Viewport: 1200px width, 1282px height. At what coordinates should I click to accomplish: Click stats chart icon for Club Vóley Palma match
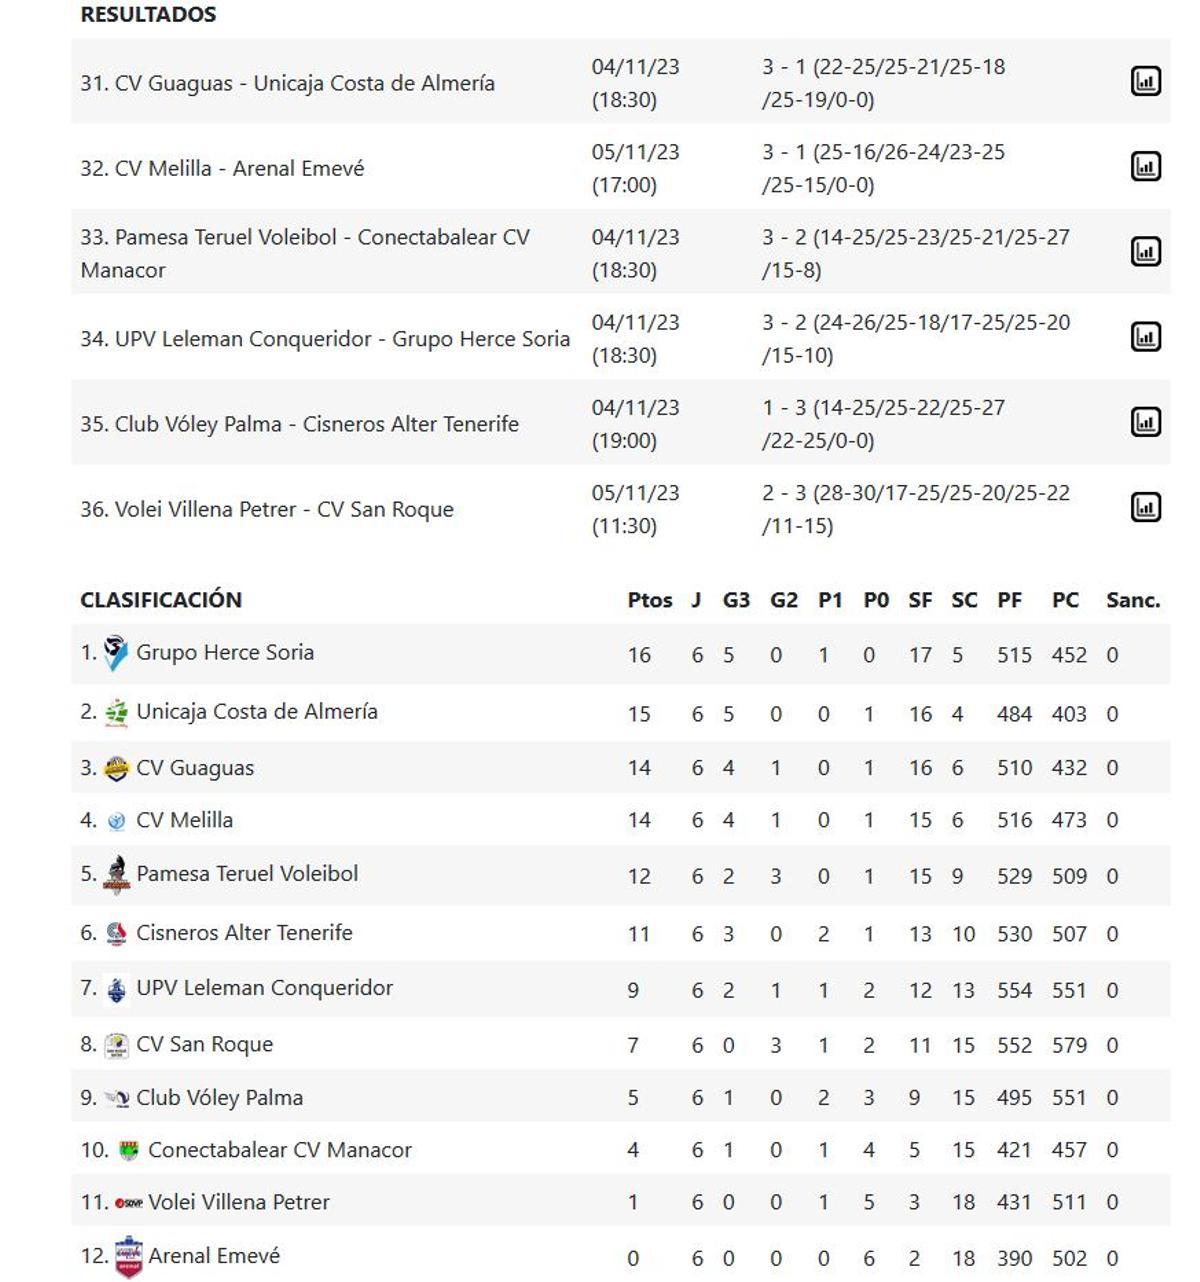click(x=1146, y=423)
